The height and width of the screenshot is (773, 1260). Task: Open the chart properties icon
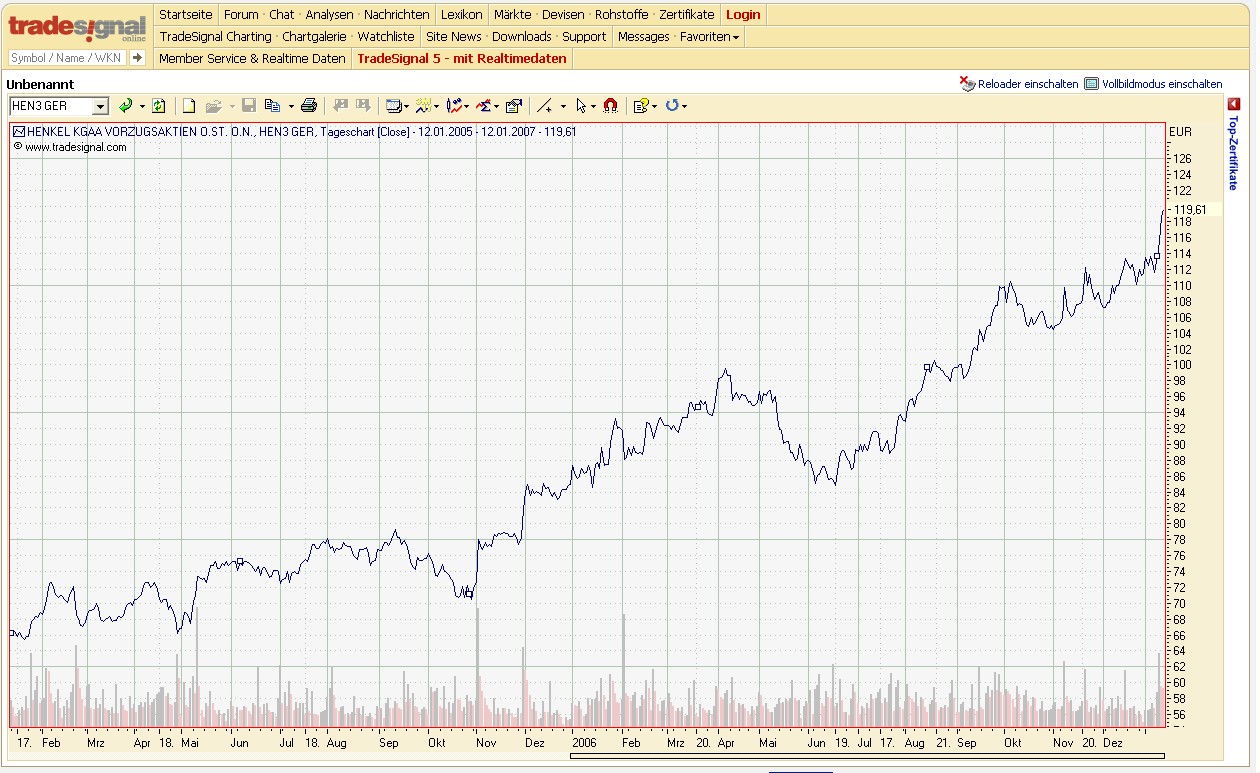tap(514, 106)
